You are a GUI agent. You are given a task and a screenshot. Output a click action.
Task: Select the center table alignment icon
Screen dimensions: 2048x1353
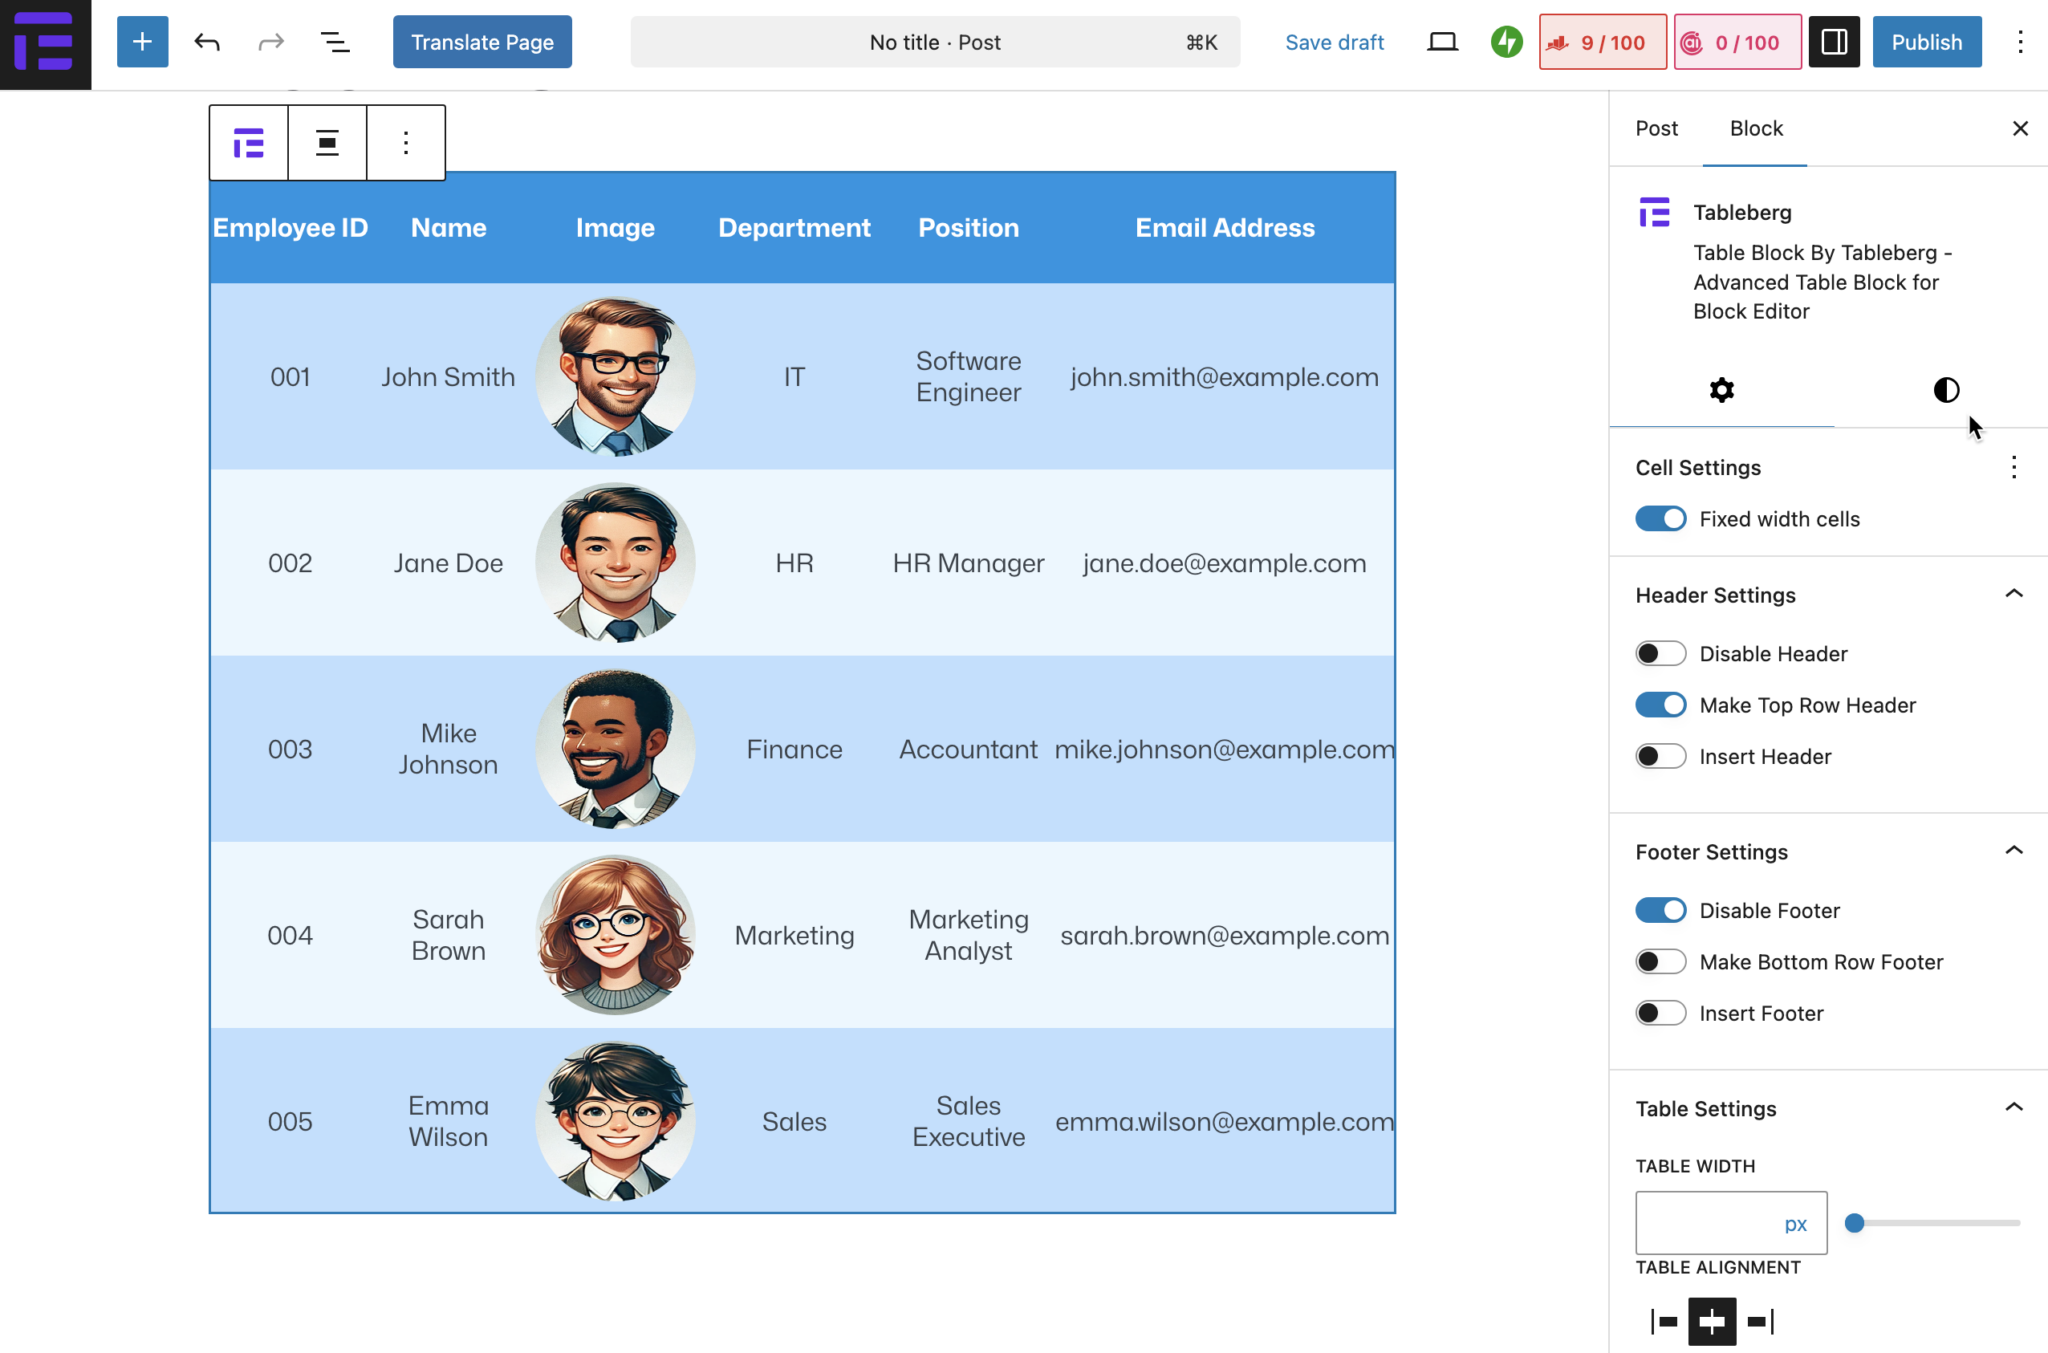(x=1711, y=1320)
